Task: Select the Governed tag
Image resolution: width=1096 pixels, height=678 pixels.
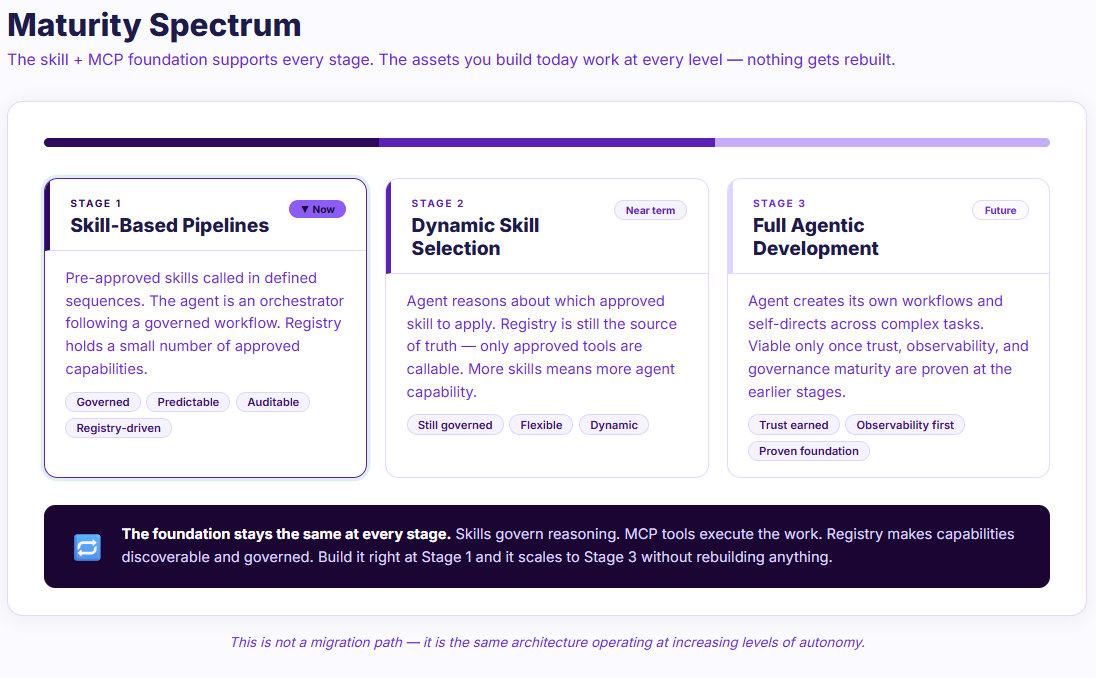Action: coord(103,402)
